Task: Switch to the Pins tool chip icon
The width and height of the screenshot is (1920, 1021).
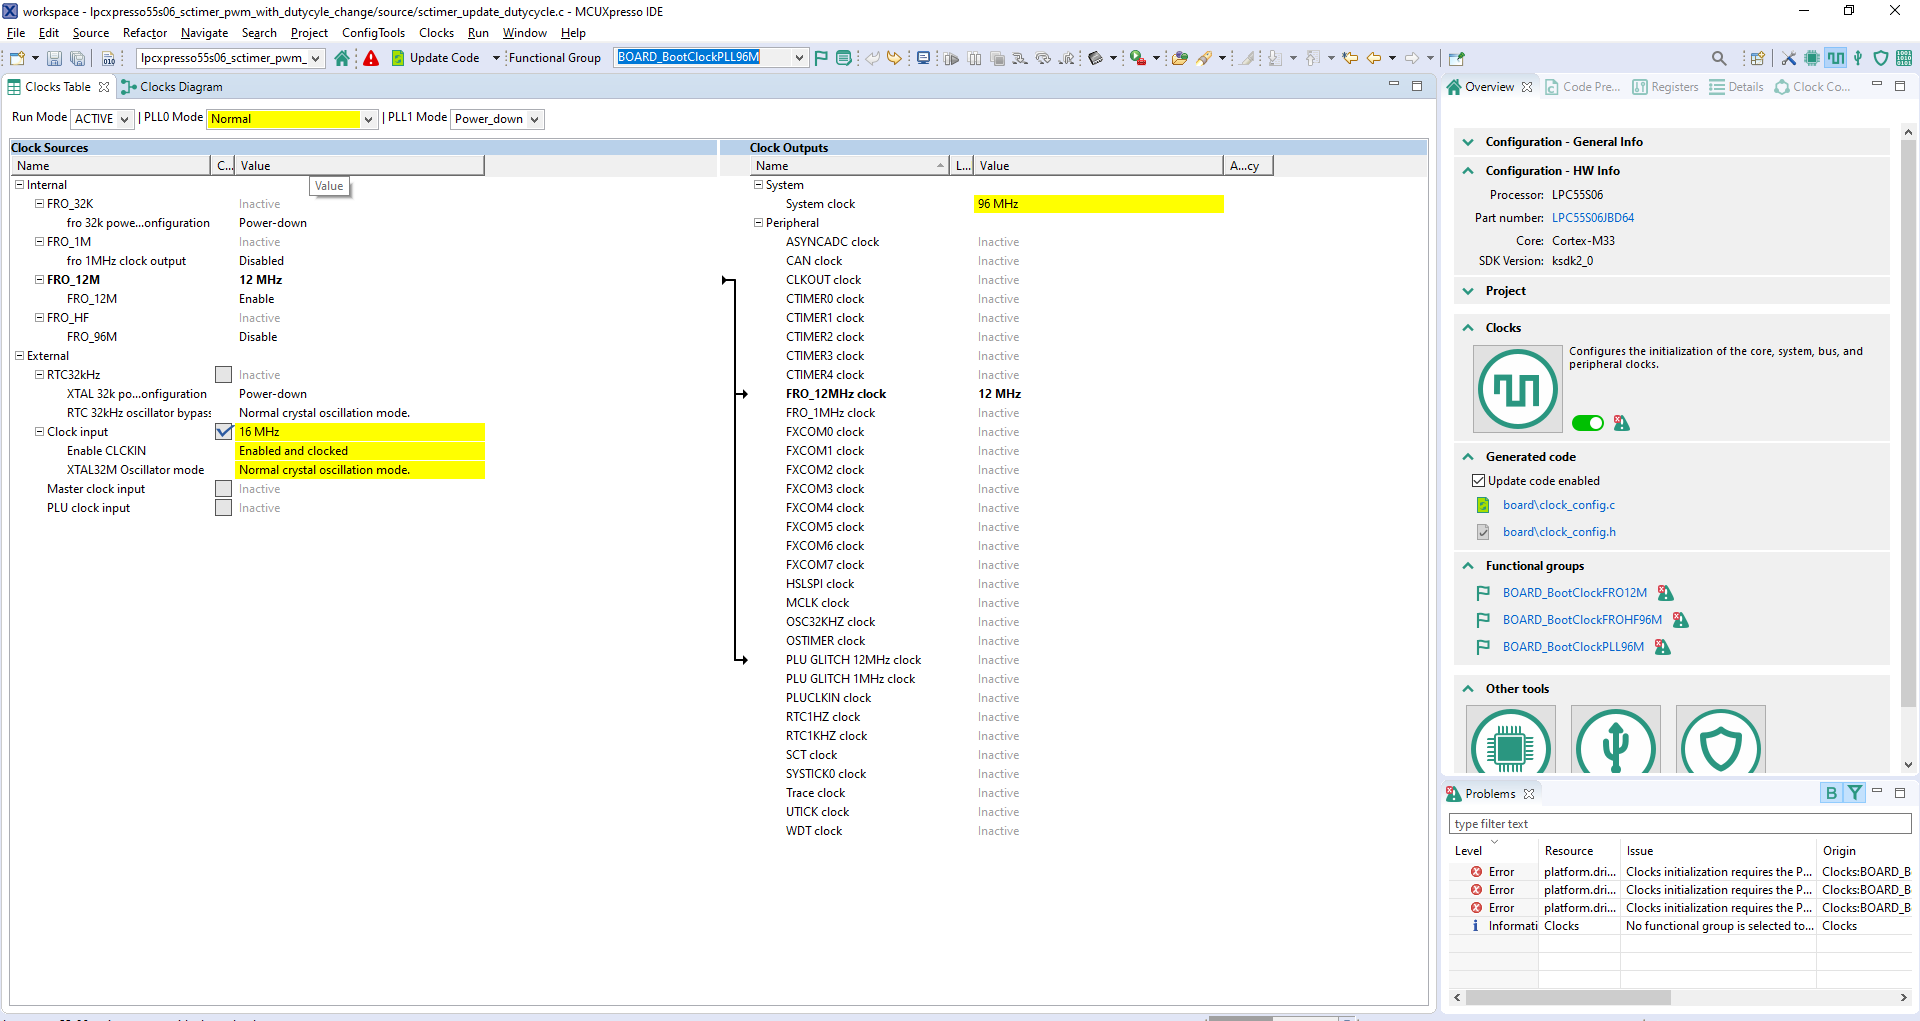Action: pos(1811,58)
